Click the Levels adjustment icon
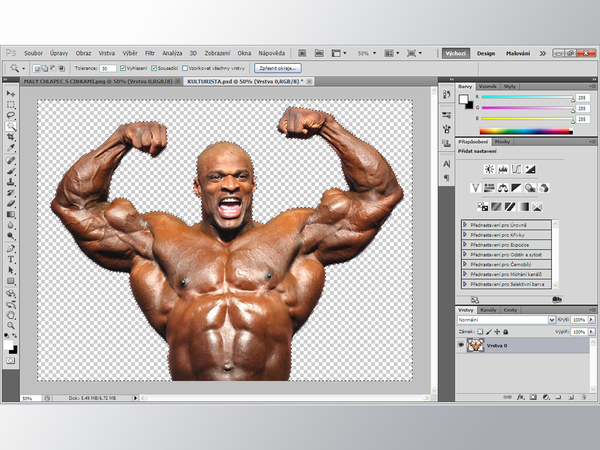Viewport: 600px width, 450px height. 503,169
